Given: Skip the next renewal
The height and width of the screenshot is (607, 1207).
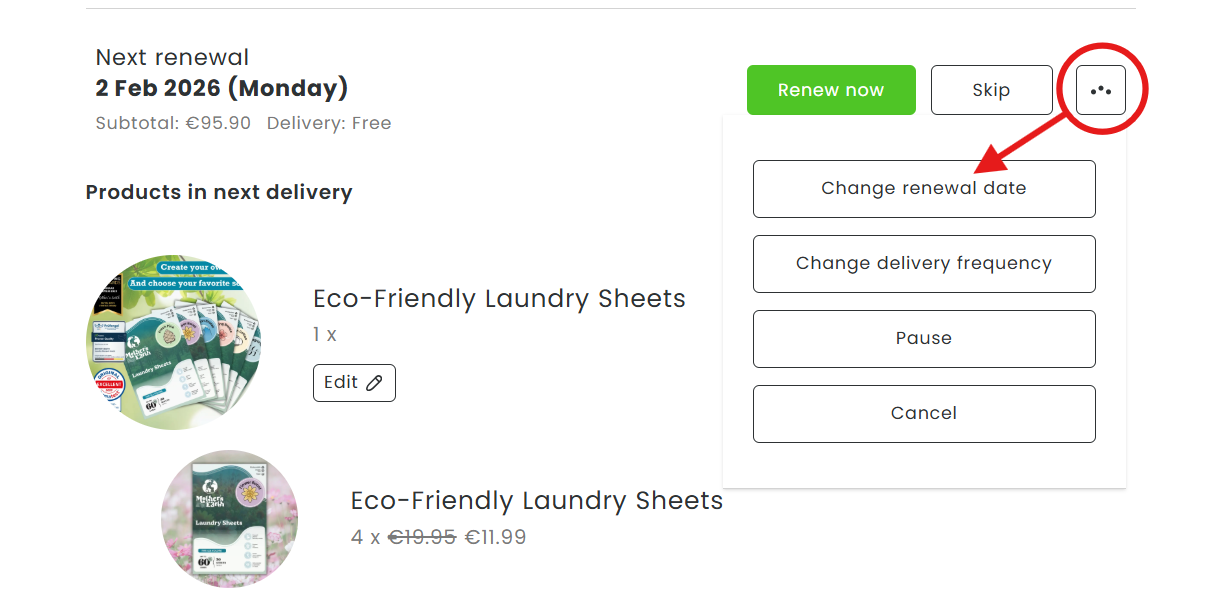Looking at the screenshot, I should (991, 90).
